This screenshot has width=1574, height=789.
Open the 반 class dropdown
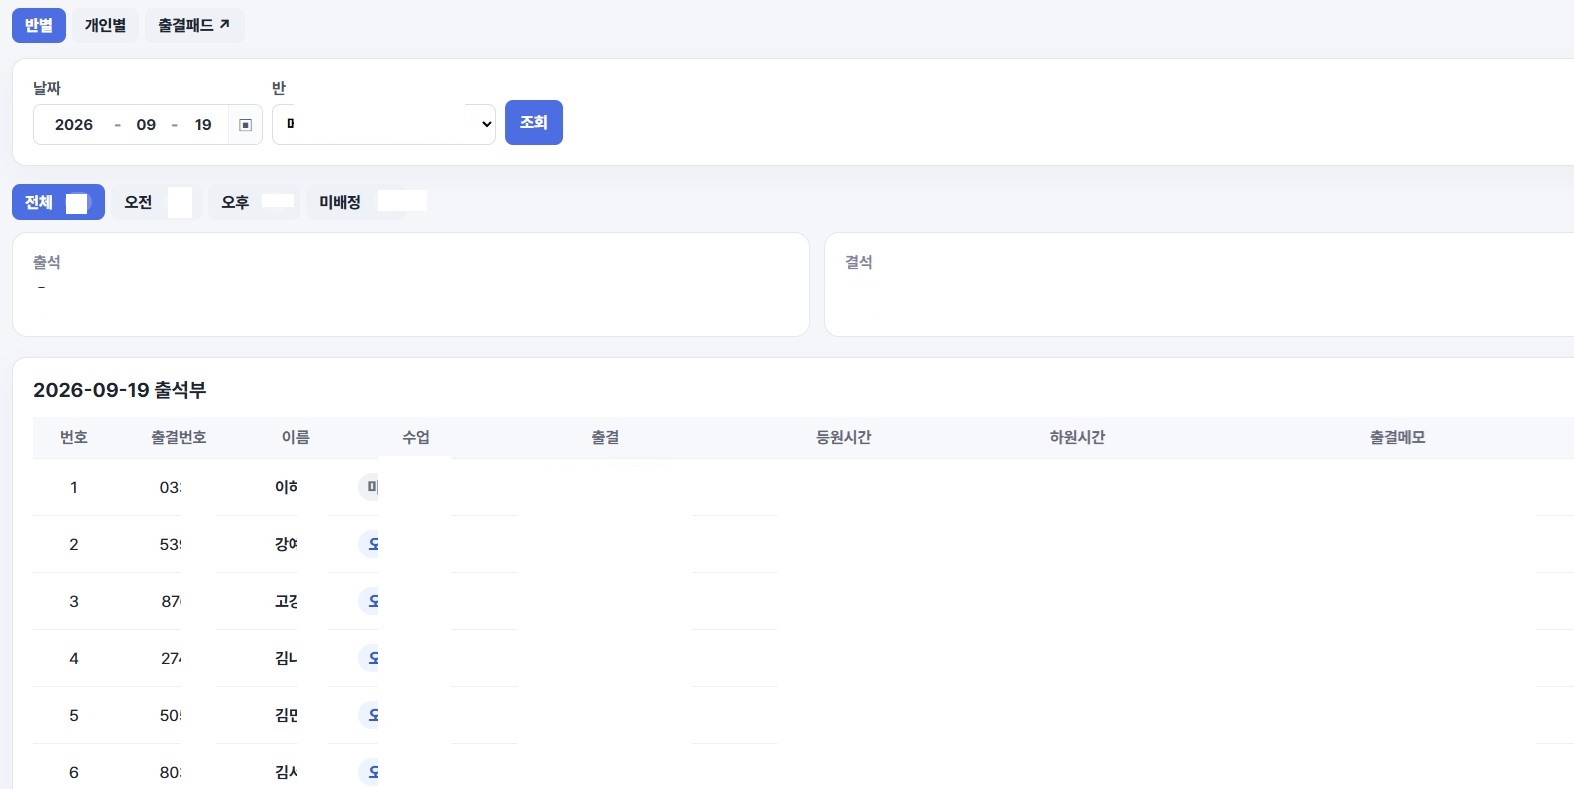tap(384, 124)
